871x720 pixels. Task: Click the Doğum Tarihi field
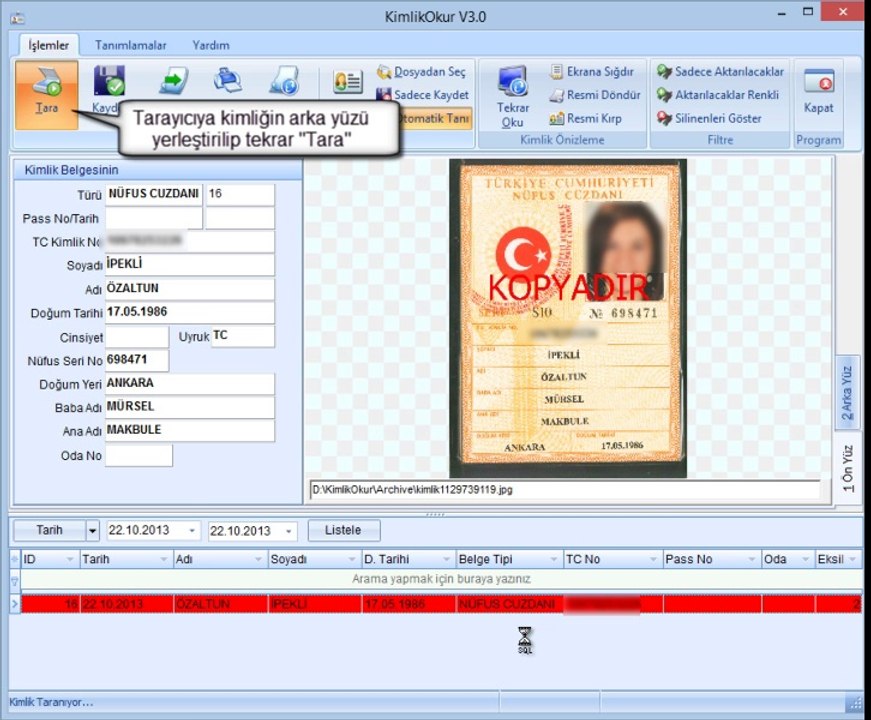tap(189, 312)
